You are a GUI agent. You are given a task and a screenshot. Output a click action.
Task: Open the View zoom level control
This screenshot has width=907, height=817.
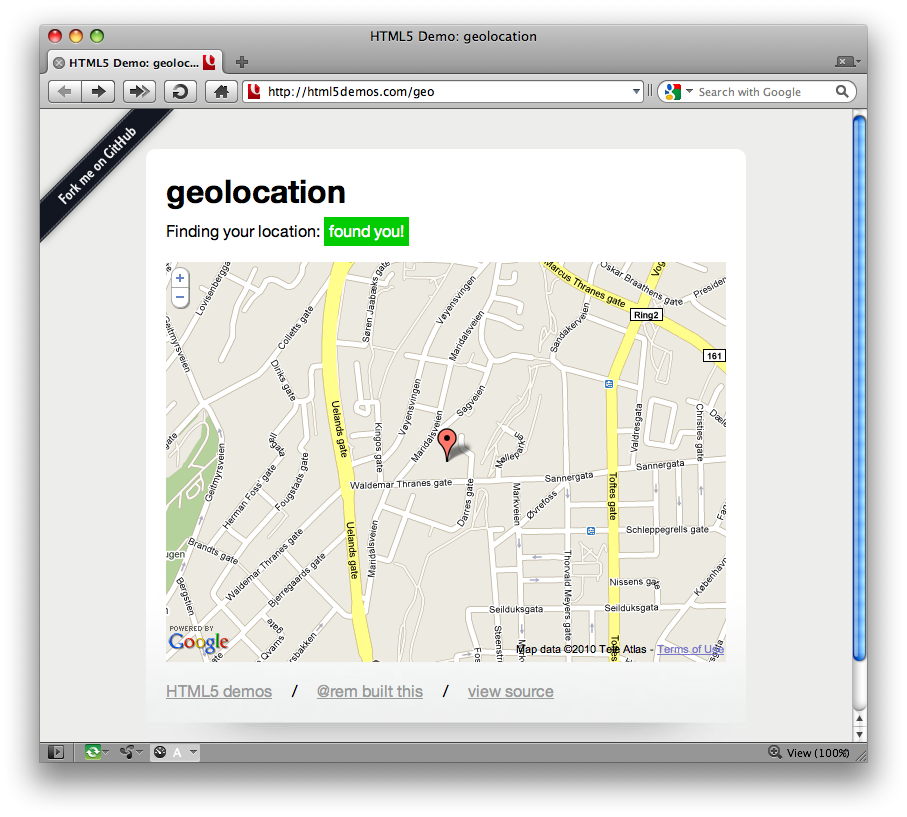(809, 752)
